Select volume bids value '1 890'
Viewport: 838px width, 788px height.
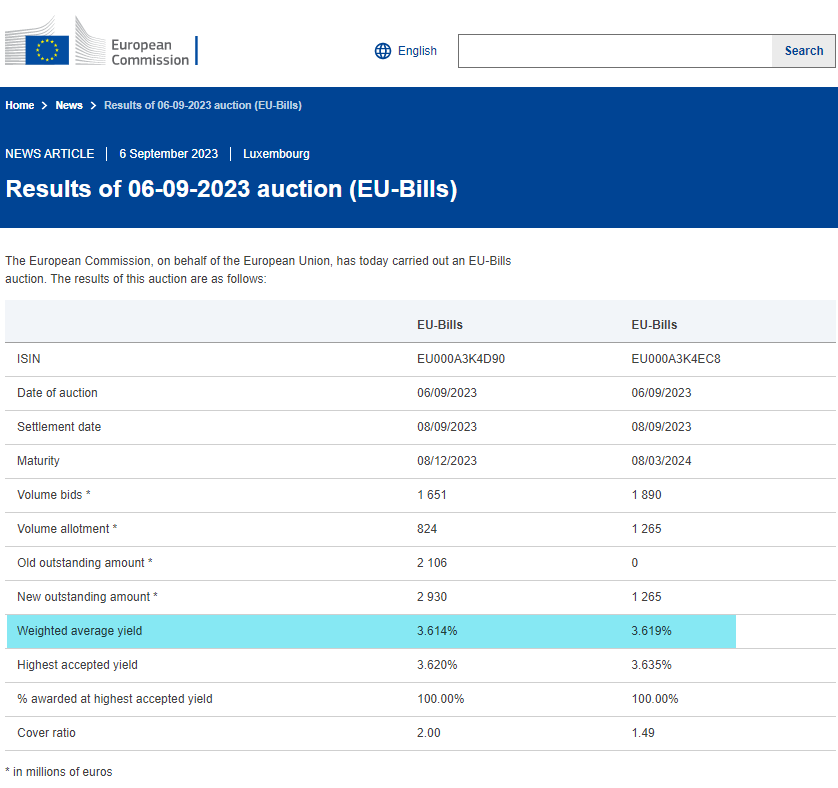click(646, 495)
